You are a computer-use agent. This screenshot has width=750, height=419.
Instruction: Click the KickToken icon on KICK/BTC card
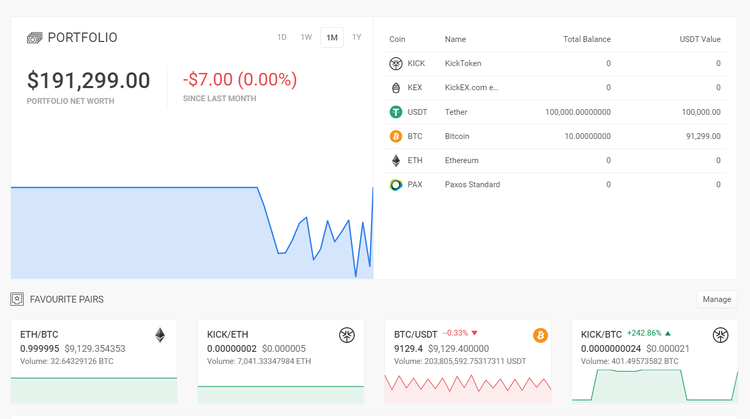pyautogui.click(x=720, y=335)
